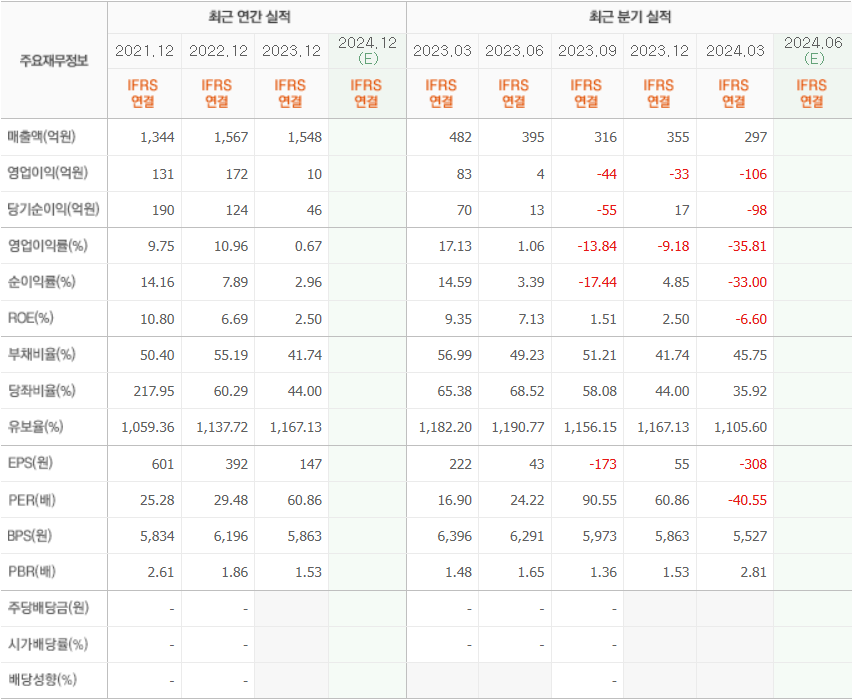Select the '부채비율(%)' row label
This screenshot has height=700, width=853.
point(41,355)
